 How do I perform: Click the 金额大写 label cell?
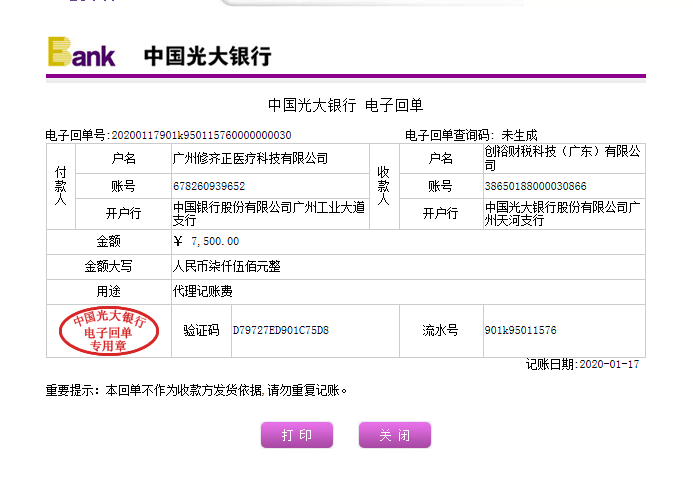click(109, 266)
